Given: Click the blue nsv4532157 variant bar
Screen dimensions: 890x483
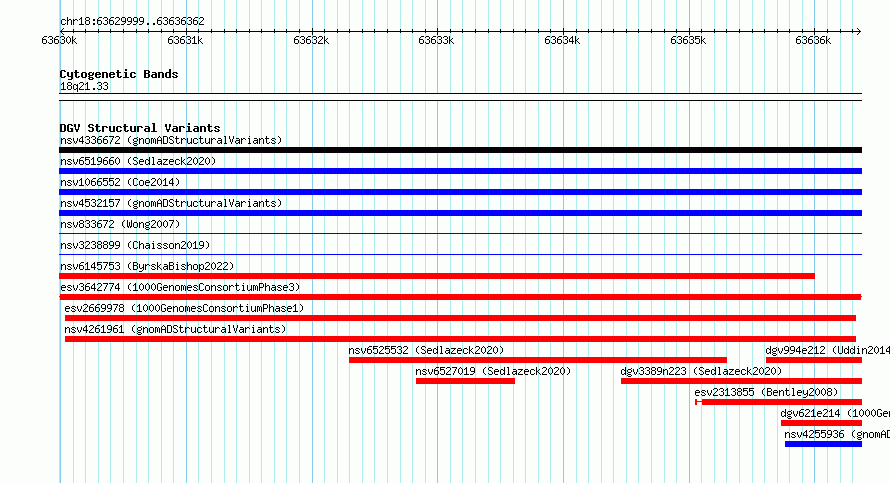Looking at the screenshot, I should (460, 213).
